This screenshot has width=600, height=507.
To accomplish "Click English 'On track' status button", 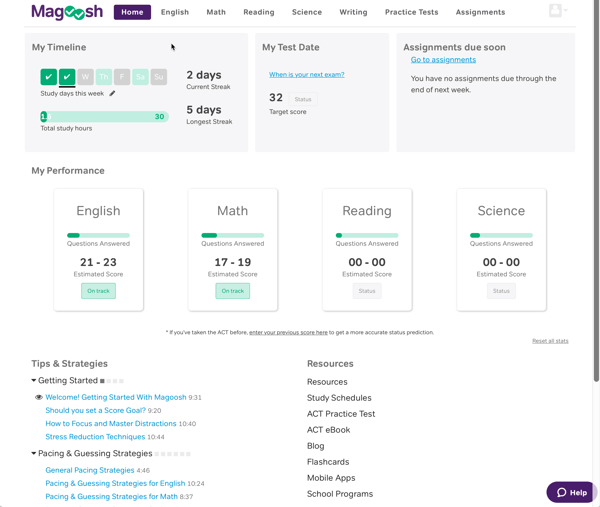I will coord(98,291).
